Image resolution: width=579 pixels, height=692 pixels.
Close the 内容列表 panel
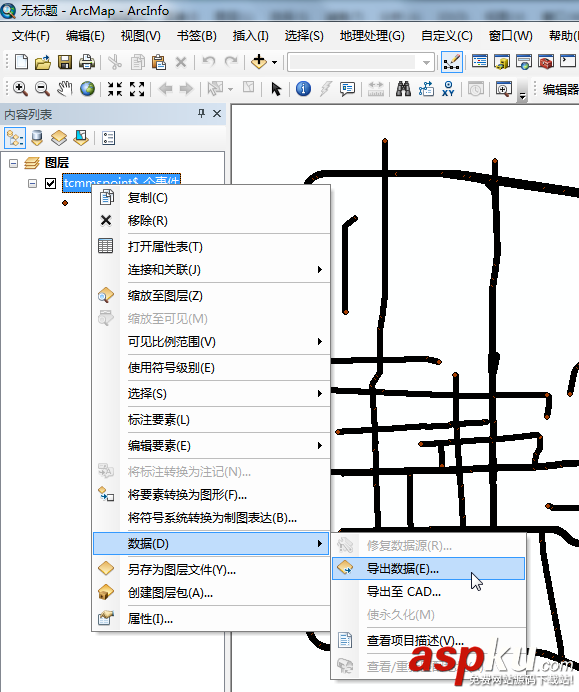click(x=217, y=113)
